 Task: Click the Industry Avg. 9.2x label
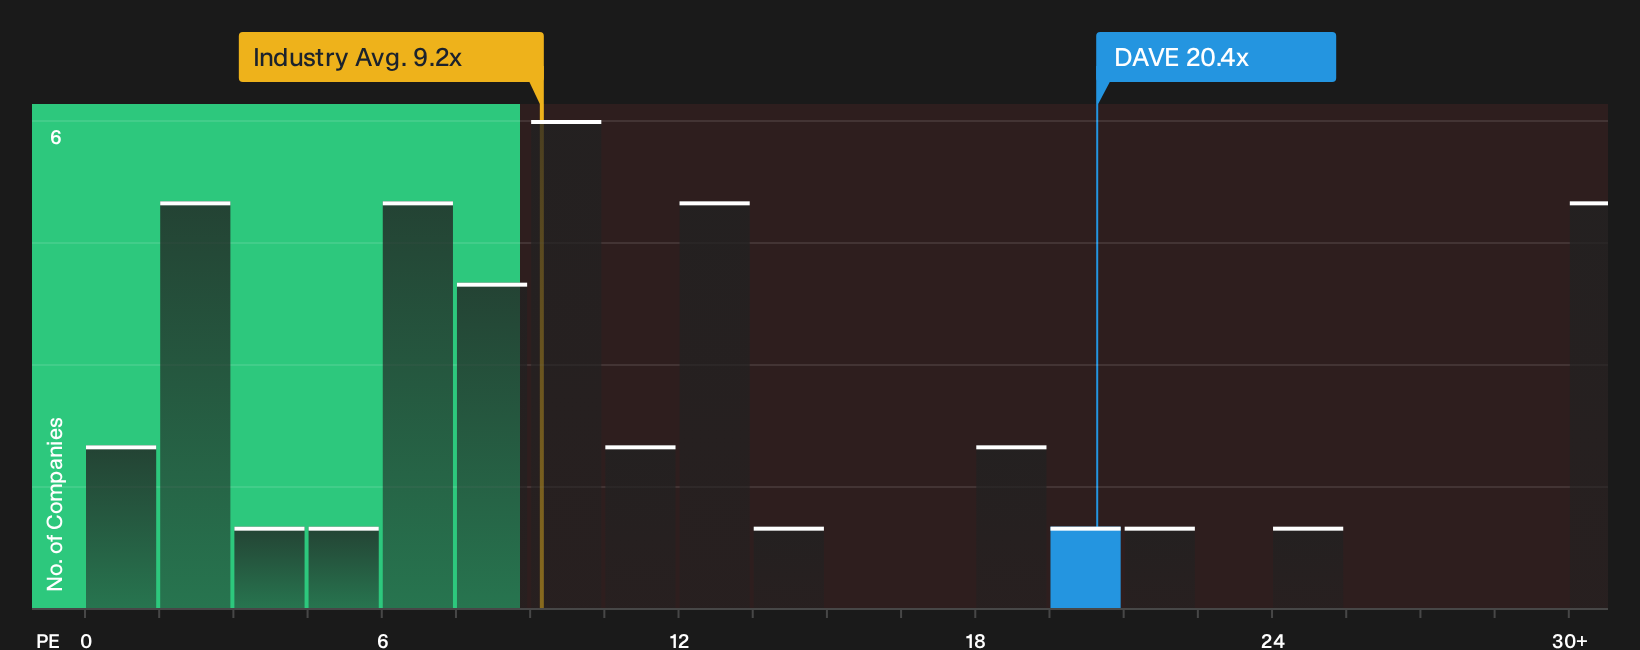pyautogui.click(x=391, y=57)
